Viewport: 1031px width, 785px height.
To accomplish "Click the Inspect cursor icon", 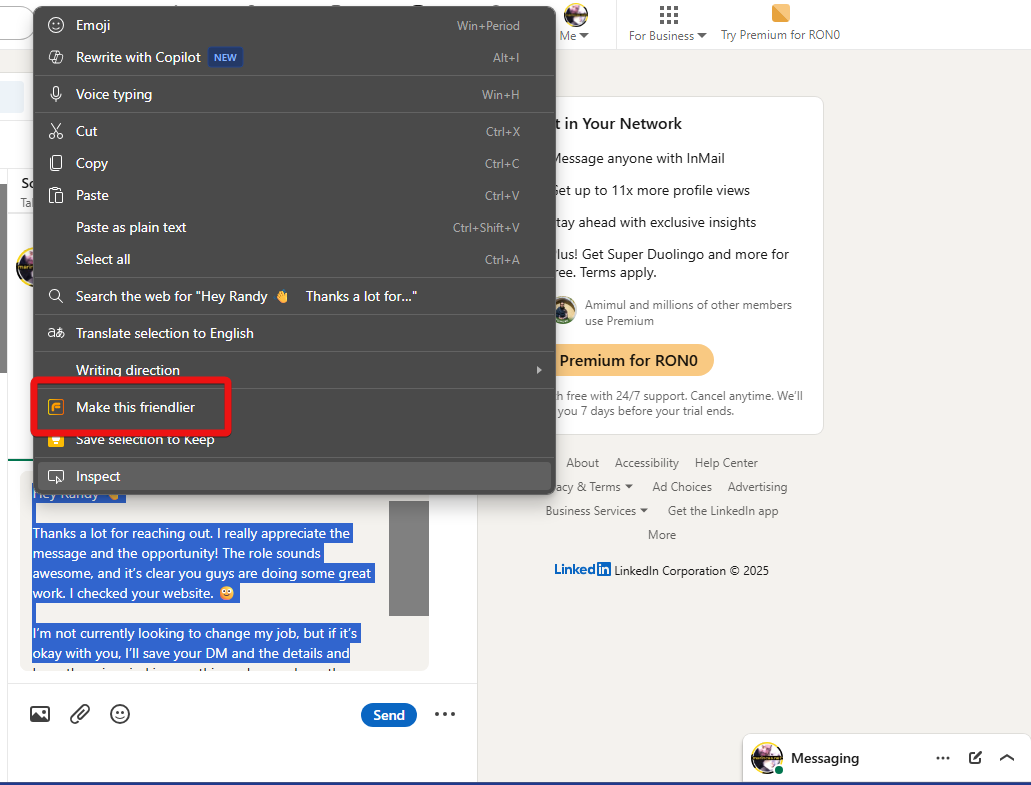I will pos(56,477).
